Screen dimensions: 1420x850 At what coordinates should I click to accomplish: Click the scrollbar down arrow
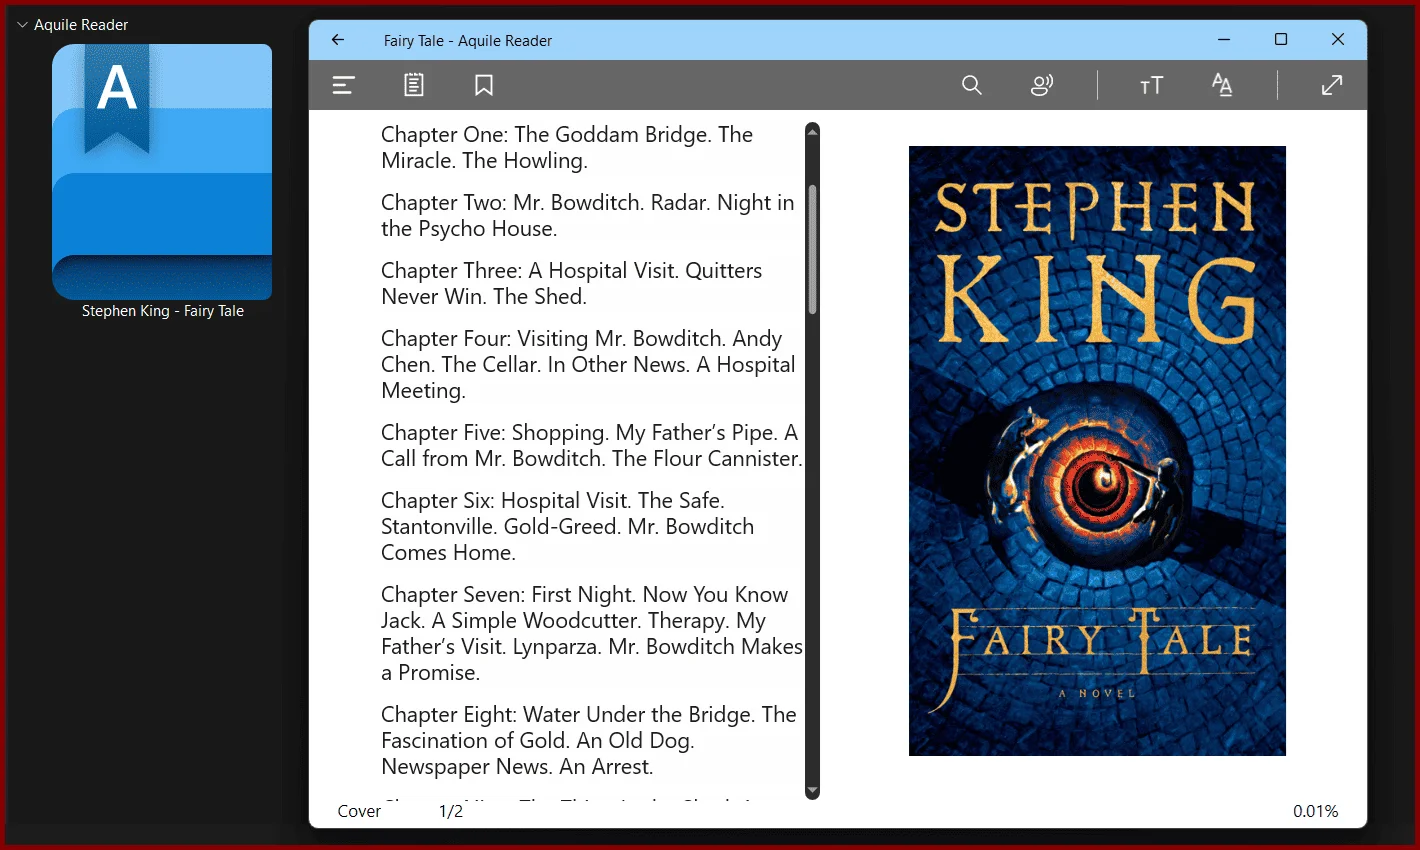click(813, 791)
